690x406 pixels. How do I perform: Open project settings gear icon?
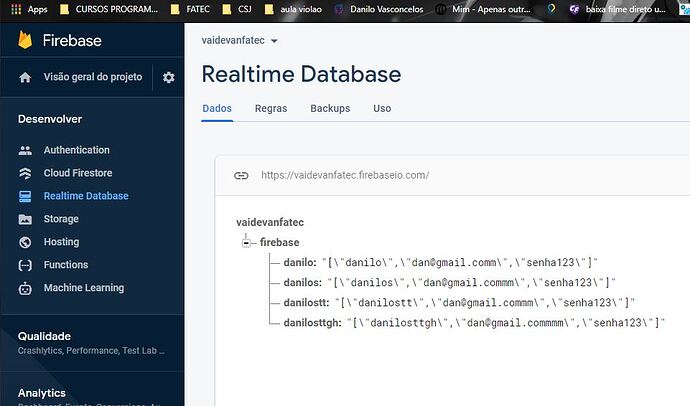(168, 78)
